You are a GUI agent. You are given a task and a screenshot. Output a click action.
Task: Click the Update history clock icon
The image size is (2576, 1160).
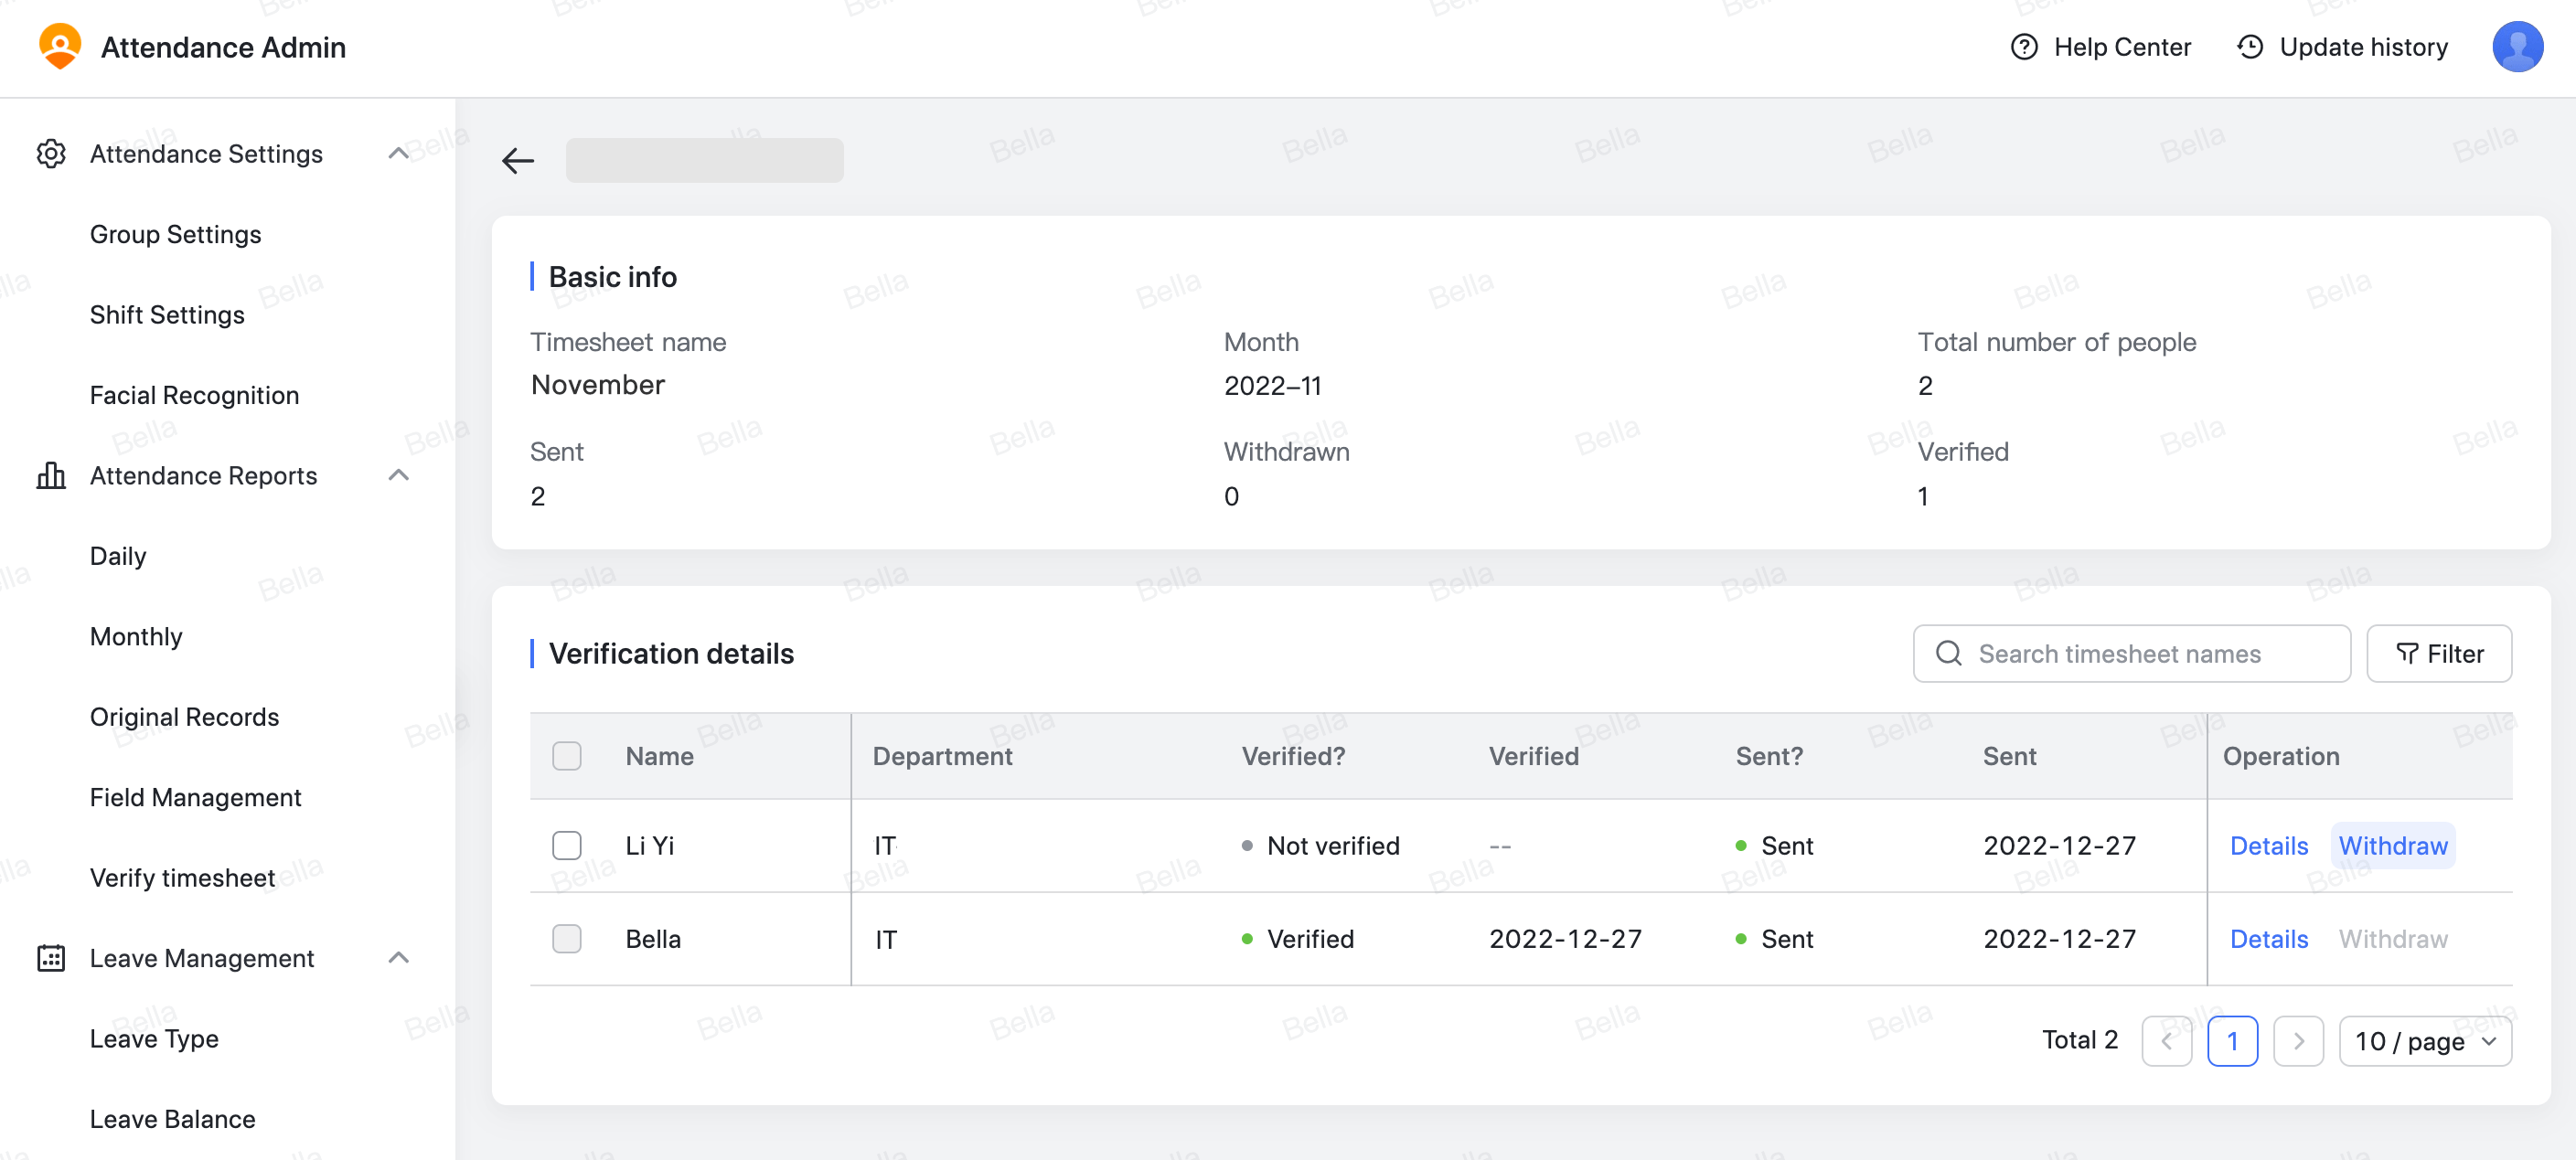2249,47
